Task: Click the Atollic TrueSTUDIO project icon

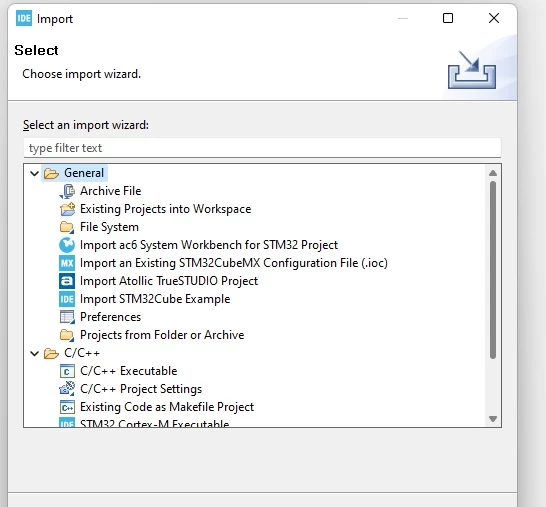Action: tap(67, 281)
